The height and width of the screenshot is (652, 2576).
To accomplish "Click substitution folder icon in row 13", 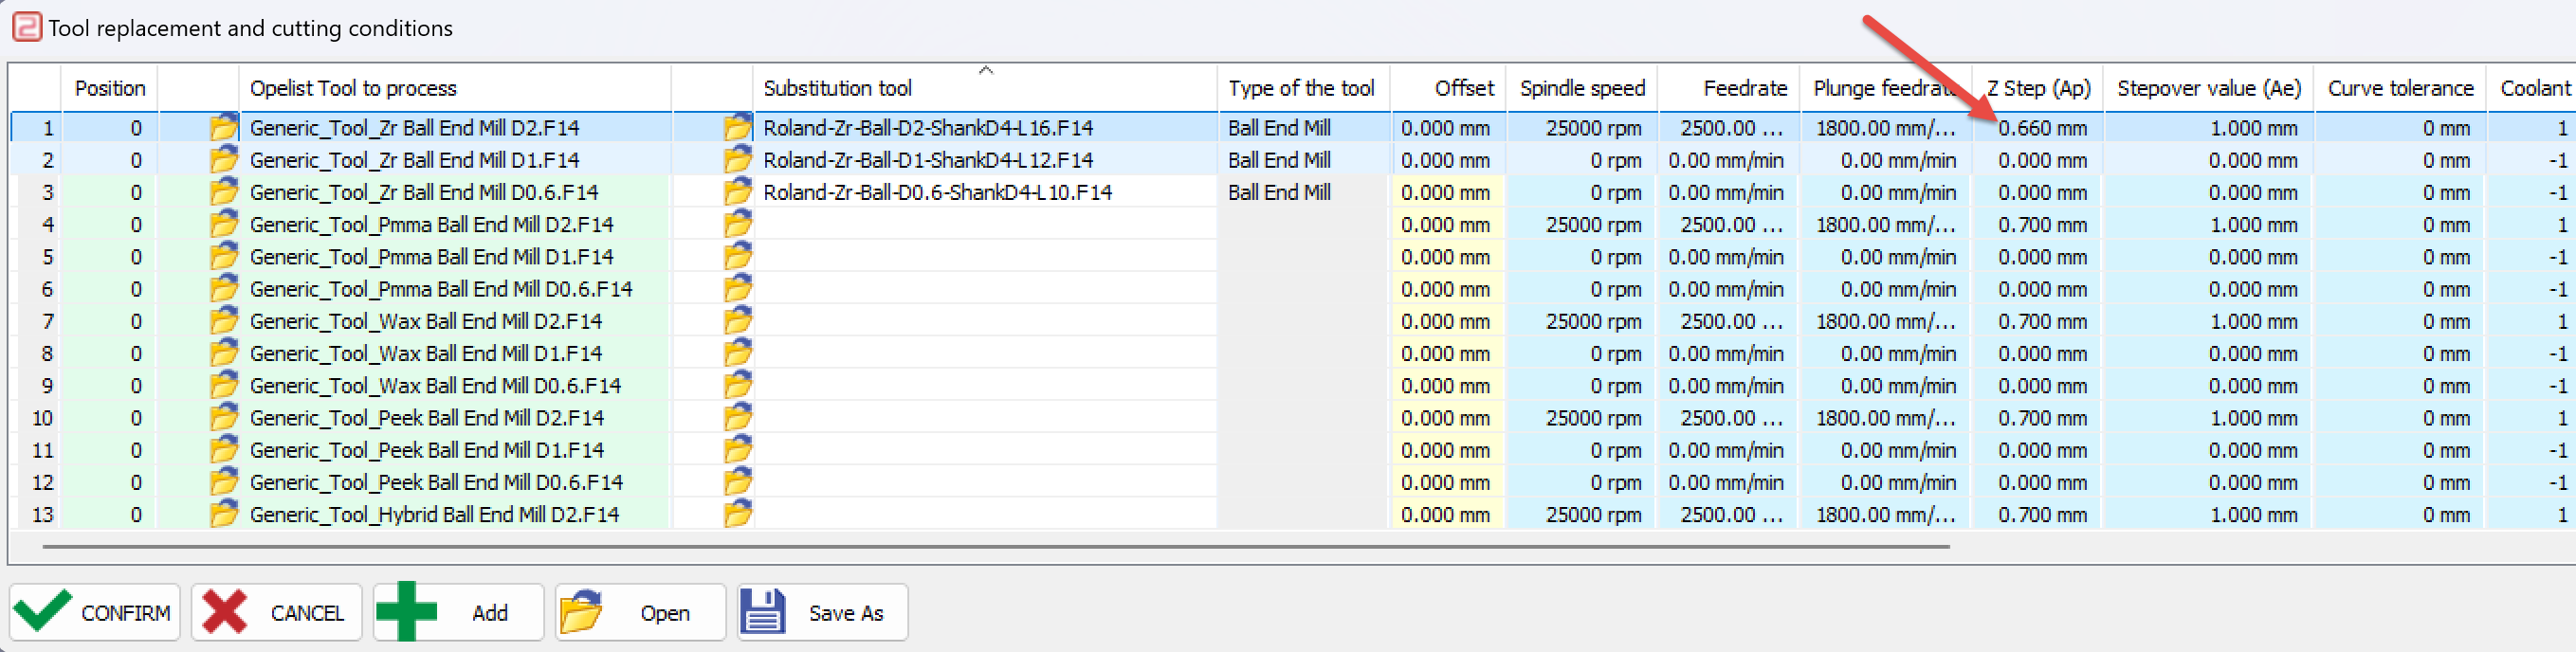I will click(737, 514).
